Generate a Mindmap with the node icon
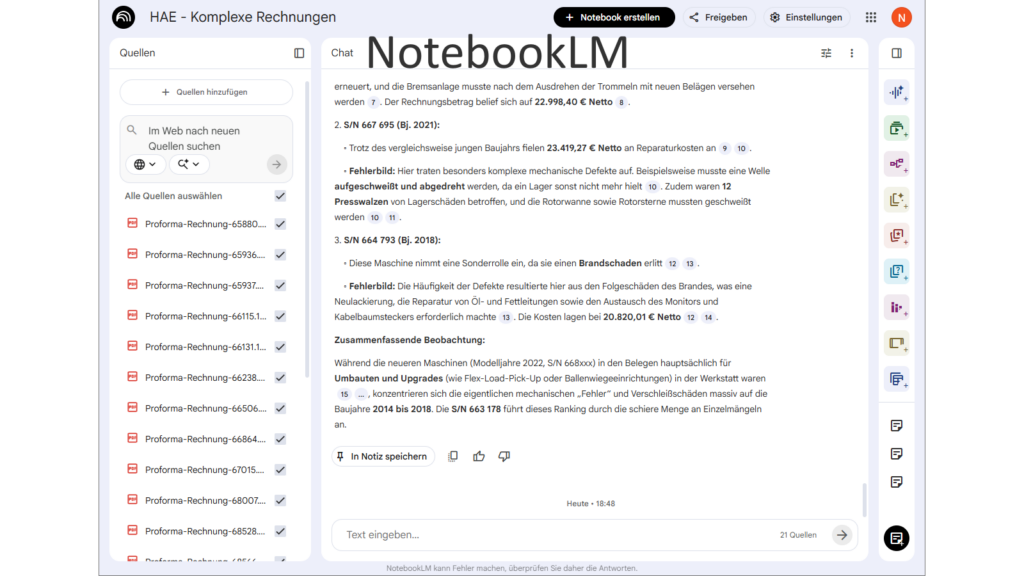 point(896,164)
